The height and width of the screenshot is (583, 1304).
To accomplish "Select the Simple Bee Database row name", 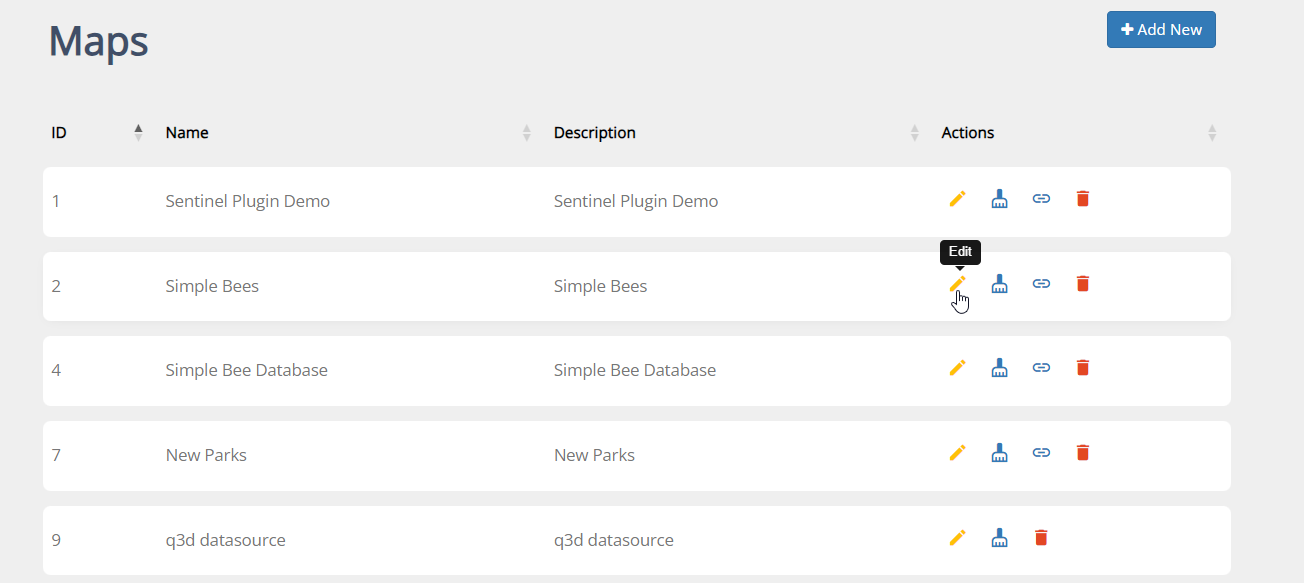I will coord(246,370).
